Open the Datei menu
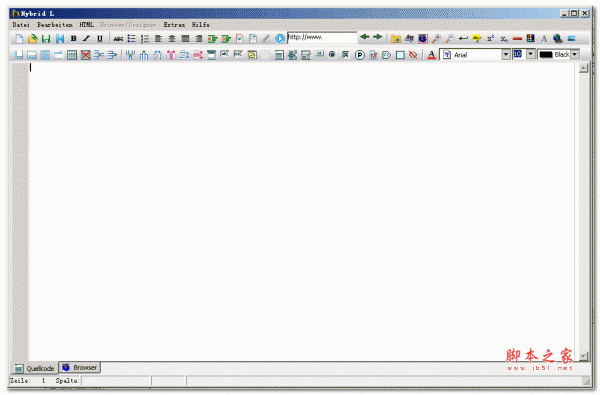Viewport: 600px width, 395px height. pos(21,24)
